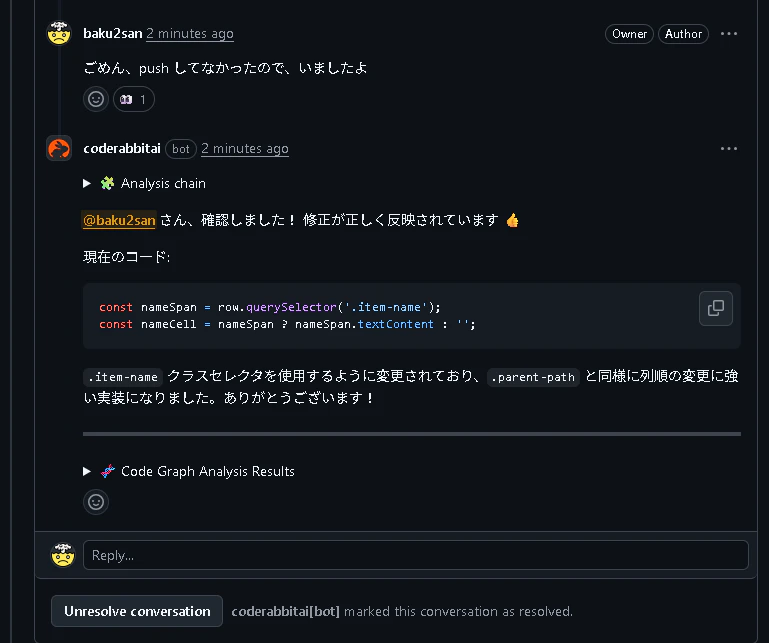Screen dimensions: 769x643
Task: Click baku2san's avatar in top comment
Action: [x=59, y=33]
